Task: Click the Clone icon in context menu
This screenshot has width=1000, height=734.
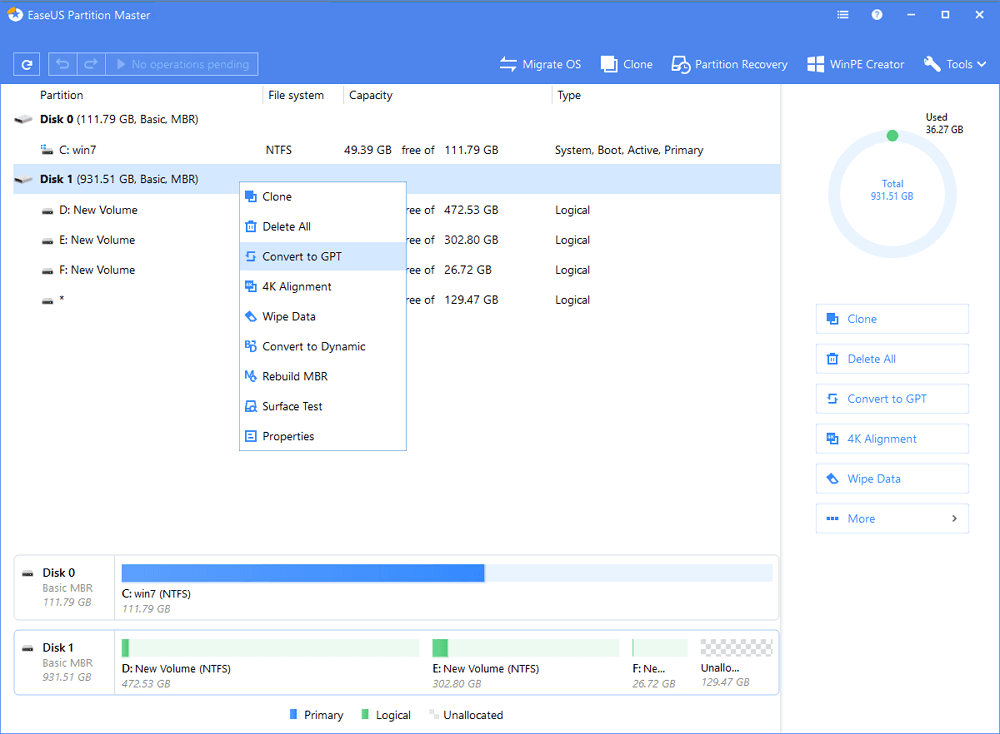Action: (x=251, y=196)
